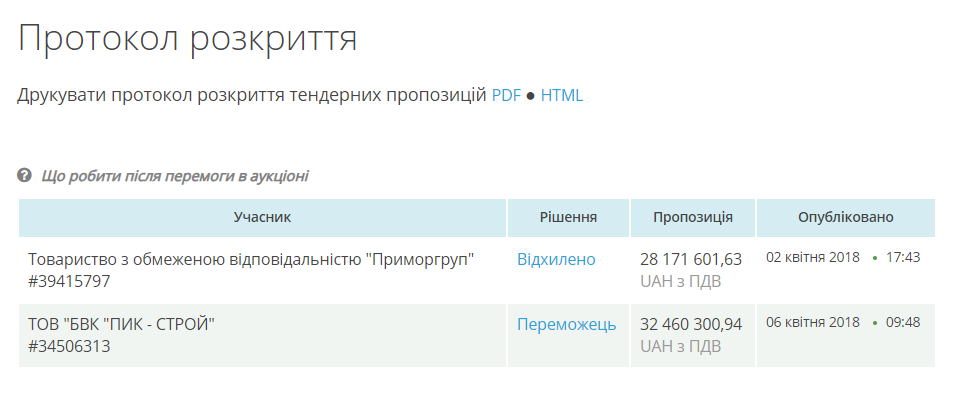Click the question mark help icon
The width and height of the screenshot is (957, 415).
[25, 176]
